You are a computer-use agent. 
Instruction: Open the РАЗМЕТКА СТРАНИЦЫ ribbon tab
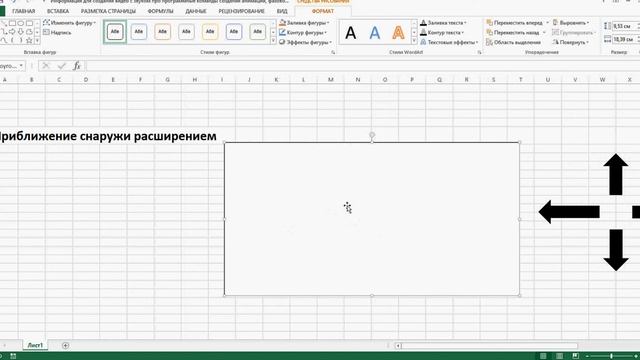(108, 11)
